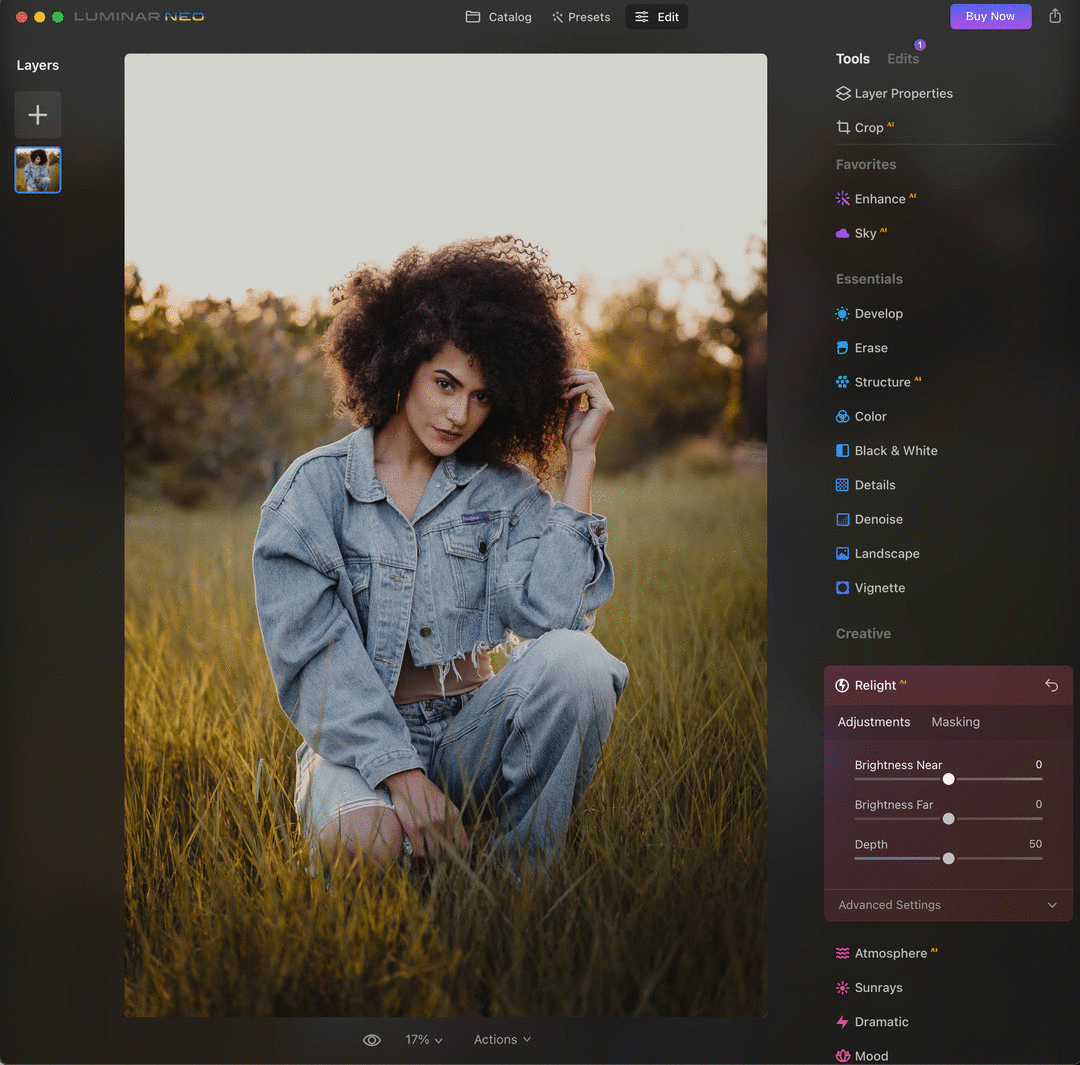1080x1065 pixels.
Task: Click the Brightness Near slider handle
Action: coord(948,779)
